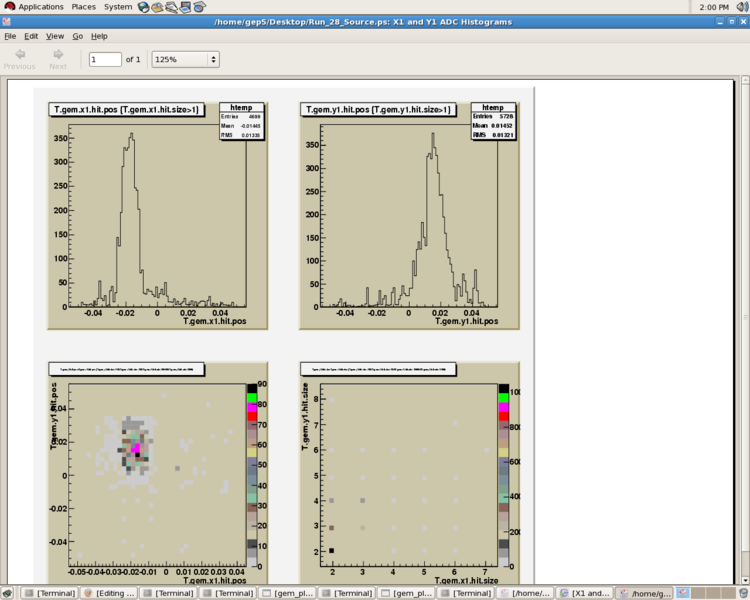This screenshot has height=600, width=750.
Task: Click the brown bin in the hit.size scatter plot
Action: (331, 528)
